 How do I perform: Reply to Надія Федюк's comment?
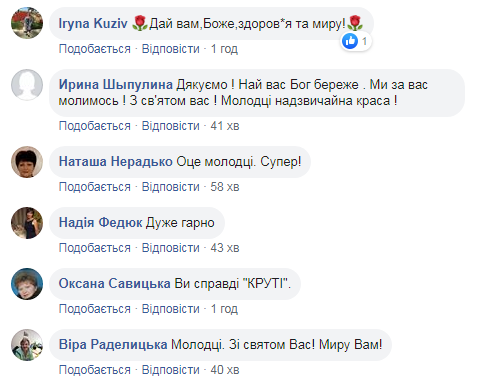click(x=171, y=248)
